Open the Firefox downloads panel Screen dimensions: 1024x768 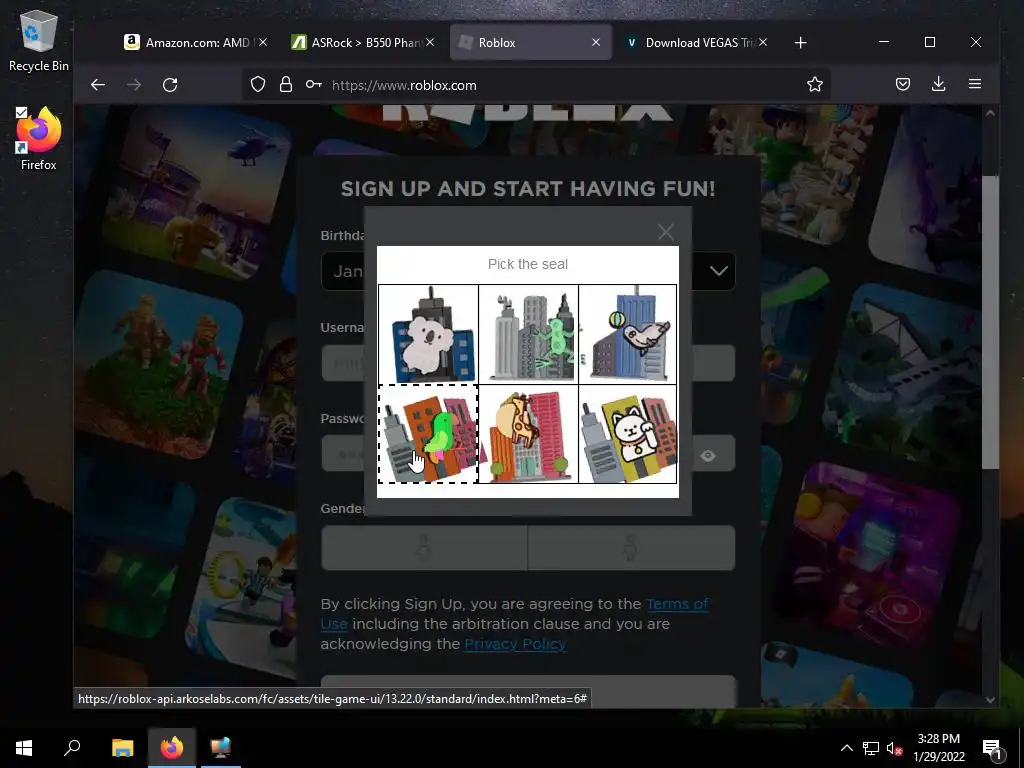click(x=938, y=84)
